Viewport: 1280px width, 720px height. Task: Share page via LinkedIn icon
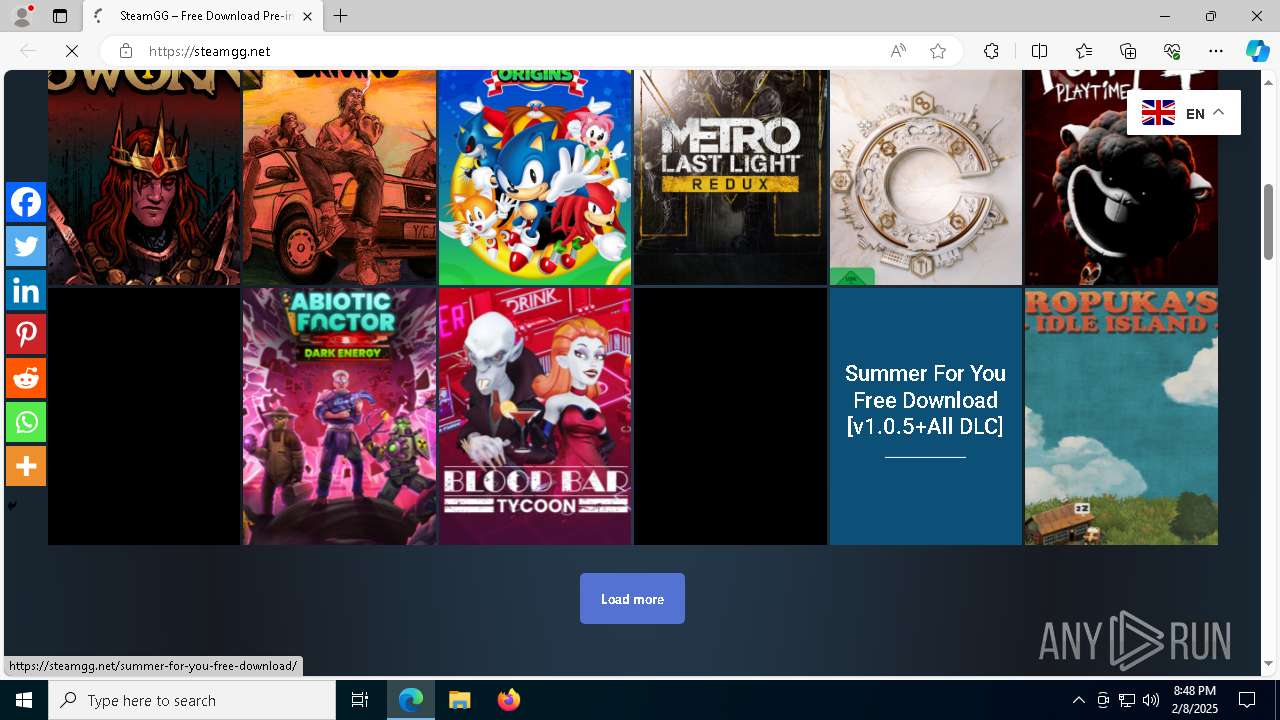point(26,290)
